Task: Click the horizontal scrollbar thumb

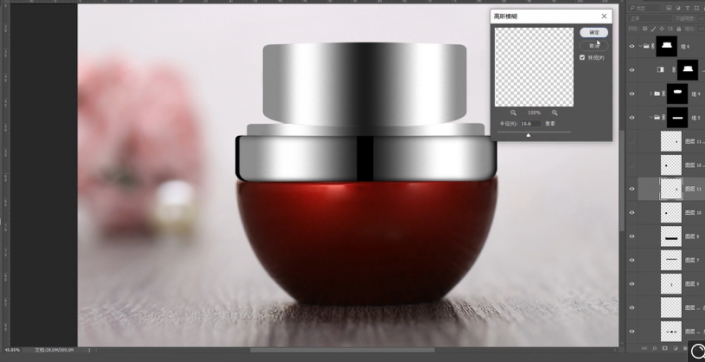Action: click(x=342, y=350)
